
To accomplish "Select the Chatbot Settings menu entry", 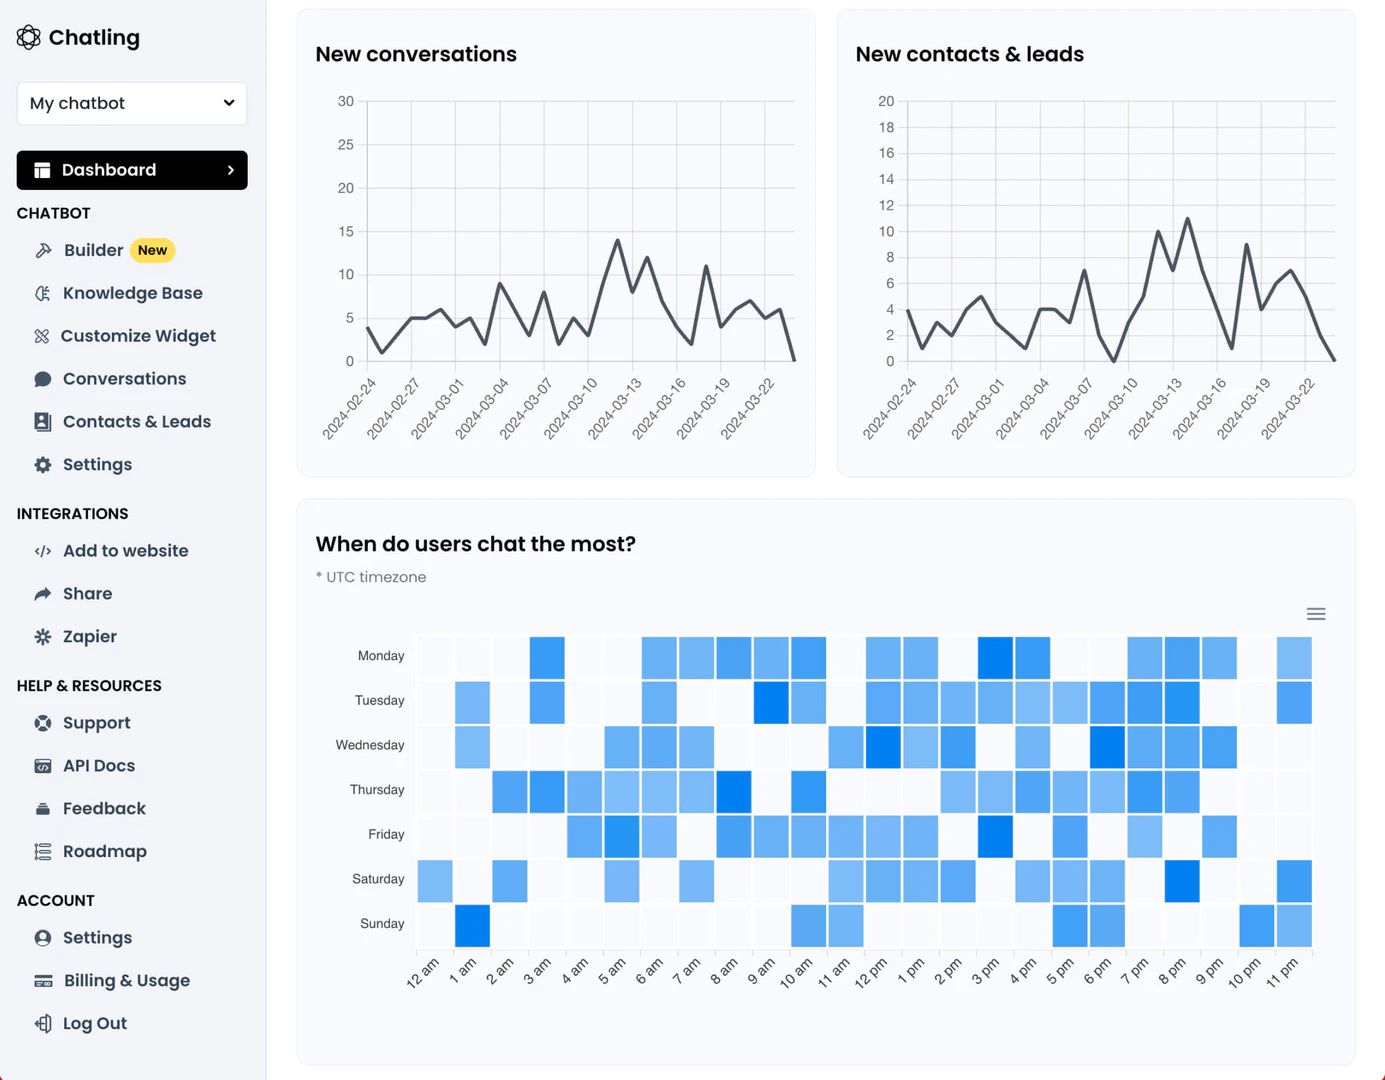I will [x=96, y=464].
